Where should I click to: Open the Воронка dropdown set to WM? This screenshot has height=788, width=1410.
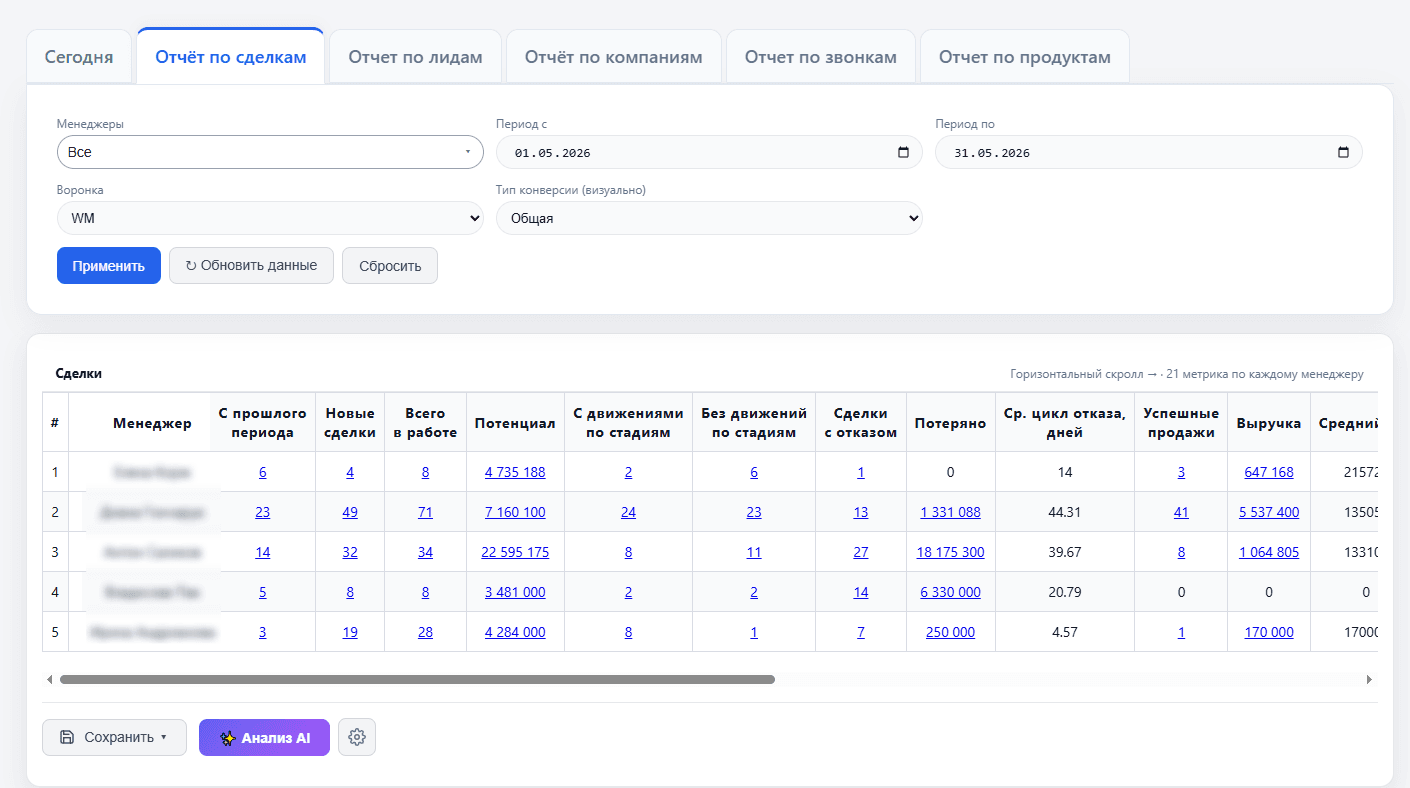270,218
